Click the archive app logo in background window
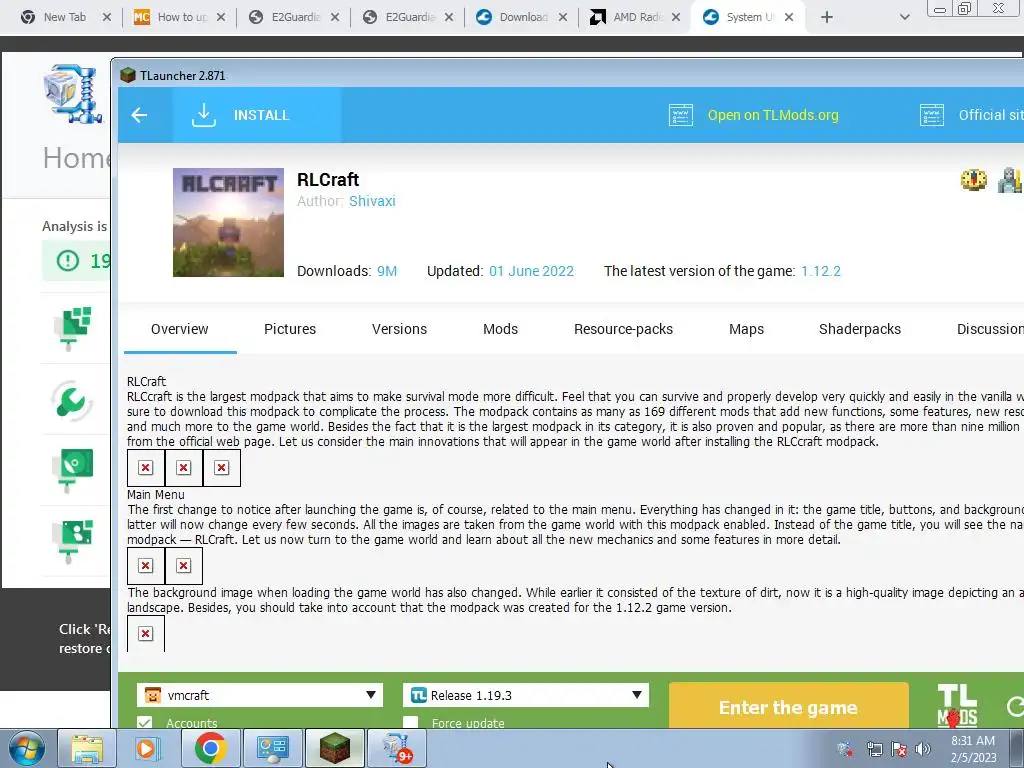This screenshot has width=1024, height=768. tap(72, 94)
